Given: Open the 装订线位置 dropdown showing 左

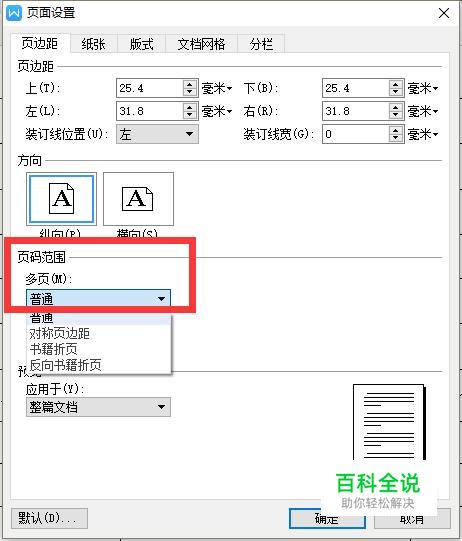Looking at the screenshot, I should coord(157,134).
